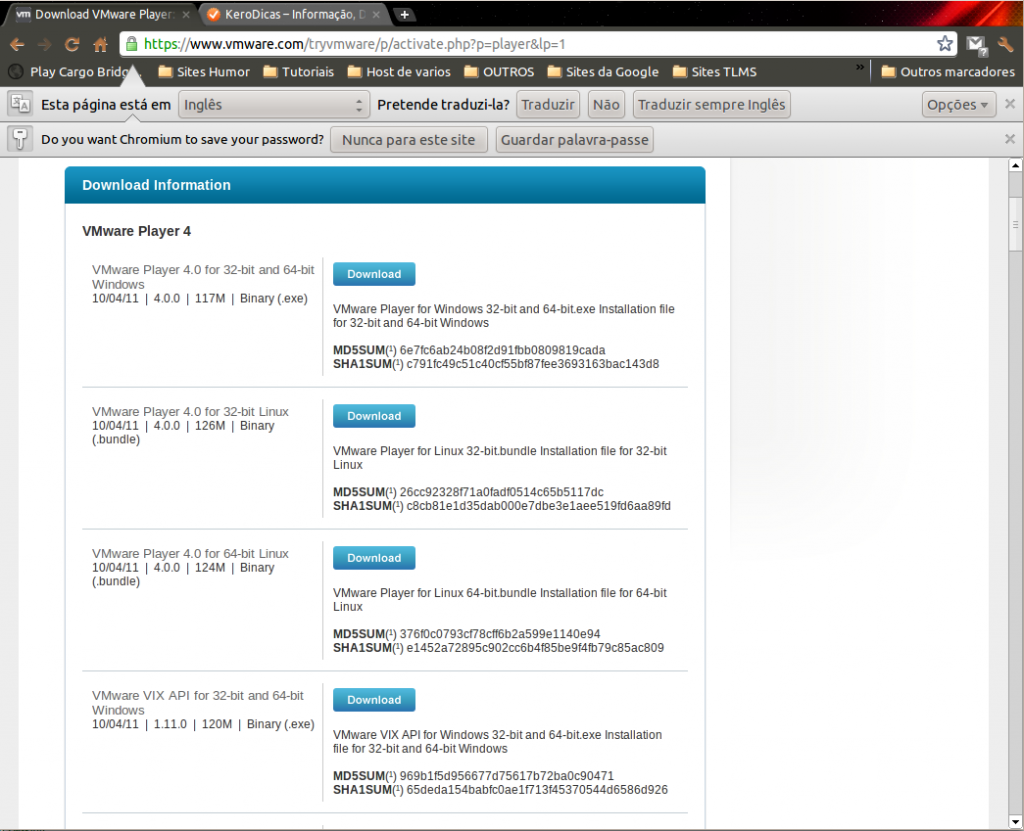Open the wrench settings menu

(x=1006, y=44)
